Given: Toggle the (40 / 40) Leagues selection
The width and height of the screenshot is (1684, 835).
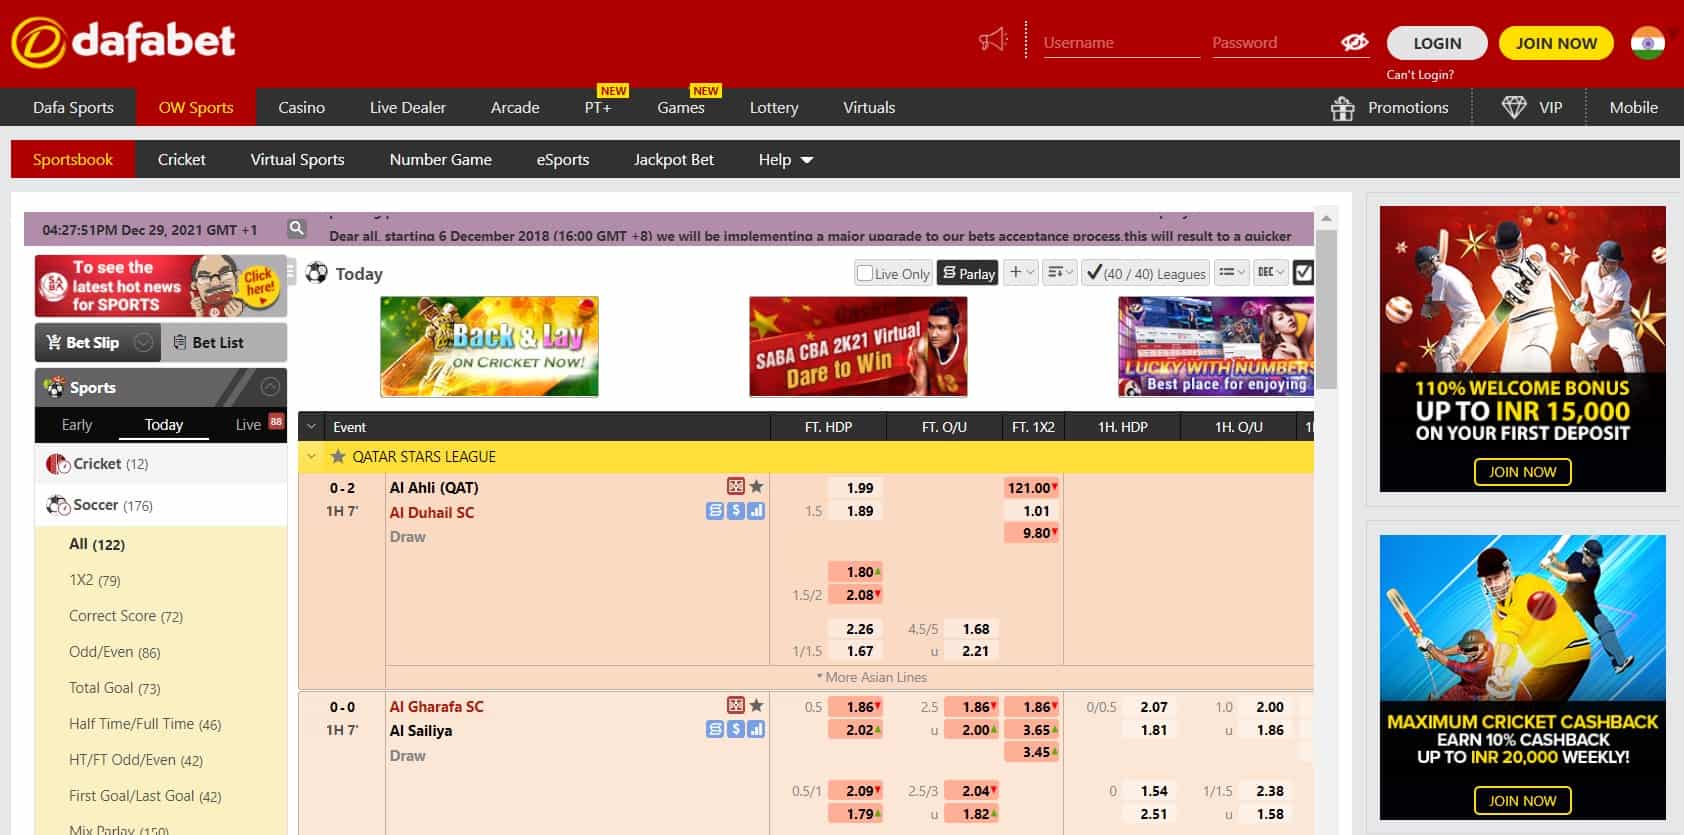Looking at the screenshot, I should (x=1146, y=272).
